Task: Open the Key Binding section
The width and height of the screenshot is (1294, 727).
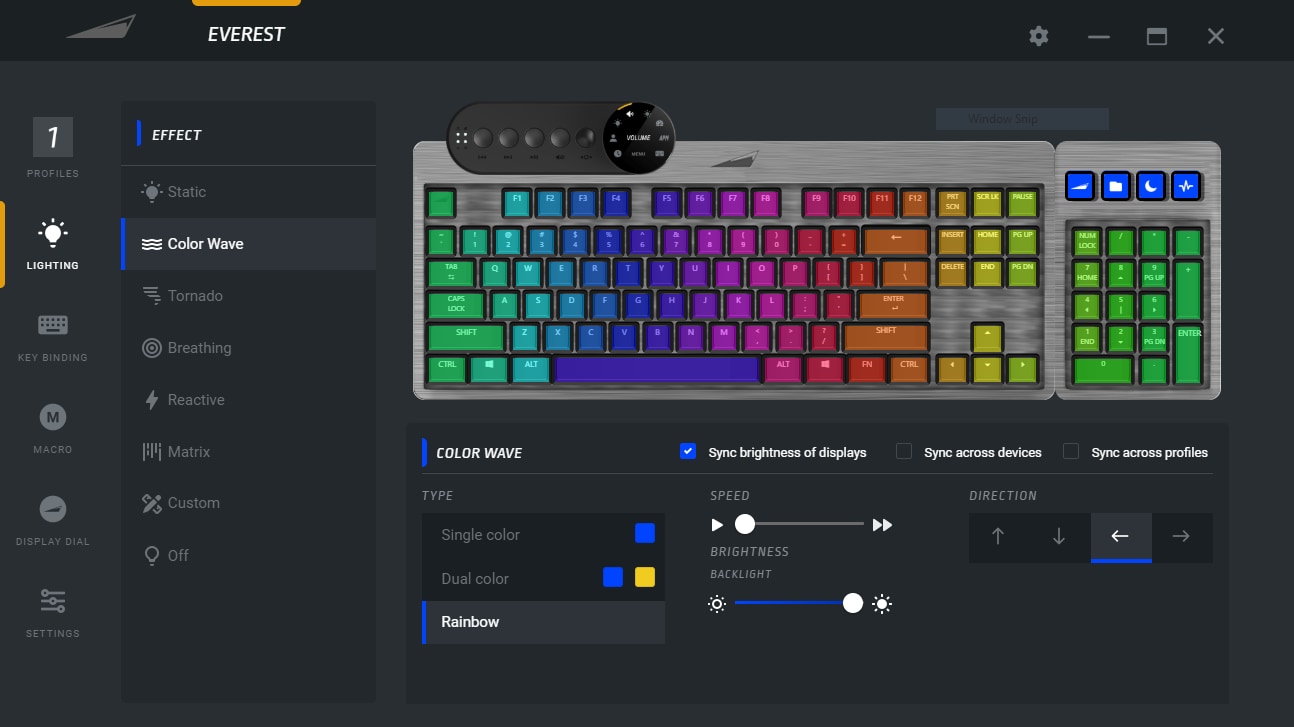Action: (x=52, y=337)
